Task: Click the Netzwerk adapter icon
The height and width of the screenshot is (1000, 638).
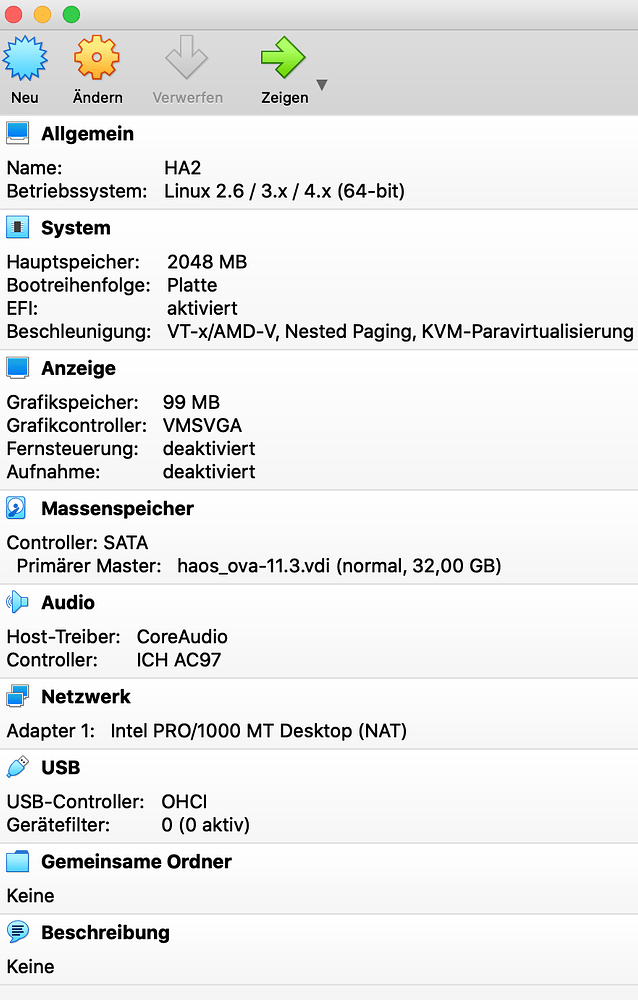Action: click(x=17, y=696)
